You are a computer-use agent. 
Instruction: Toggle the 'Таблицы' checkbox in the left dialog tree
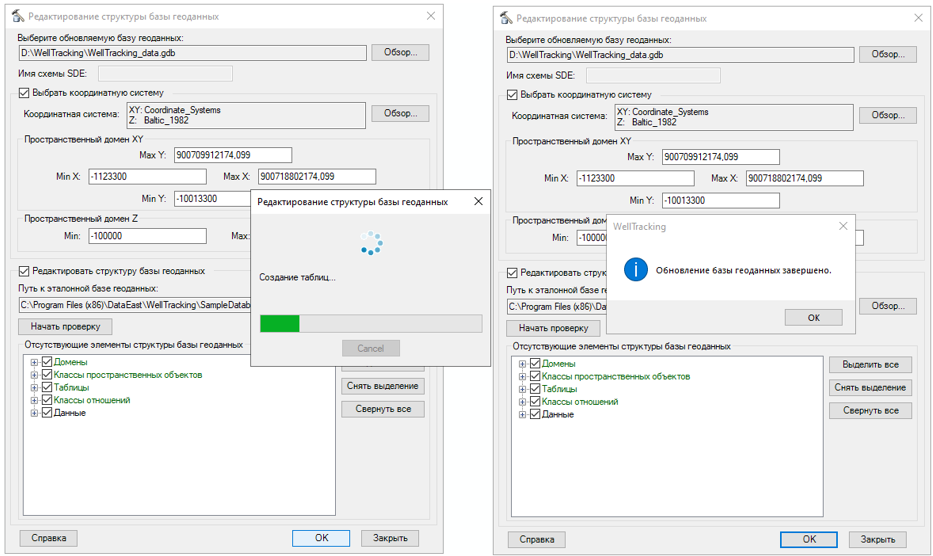(x=46, y=388)
